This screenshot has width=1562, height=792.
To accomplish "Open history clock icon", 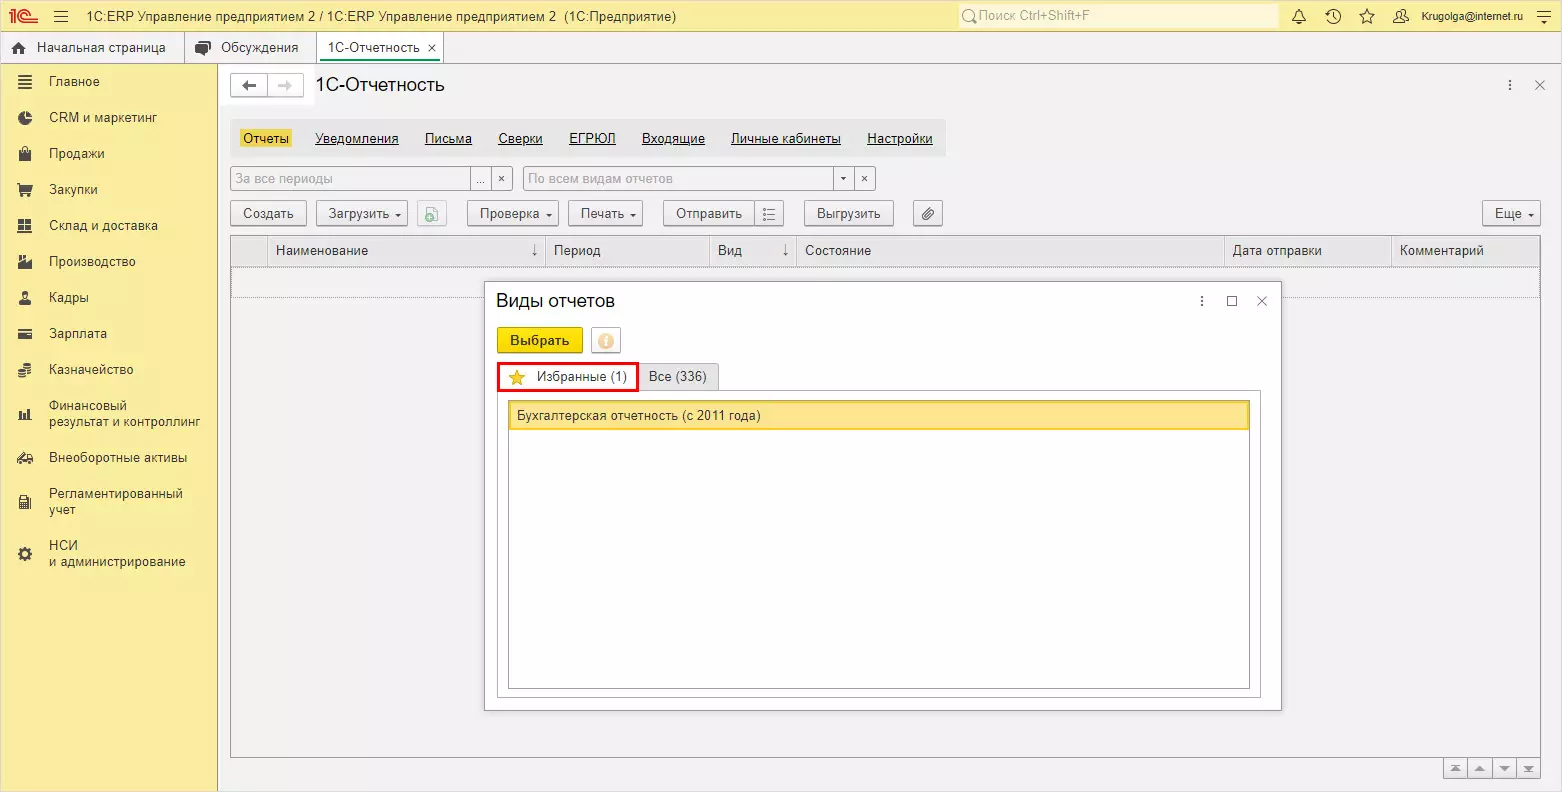I will coord(1333,16).
